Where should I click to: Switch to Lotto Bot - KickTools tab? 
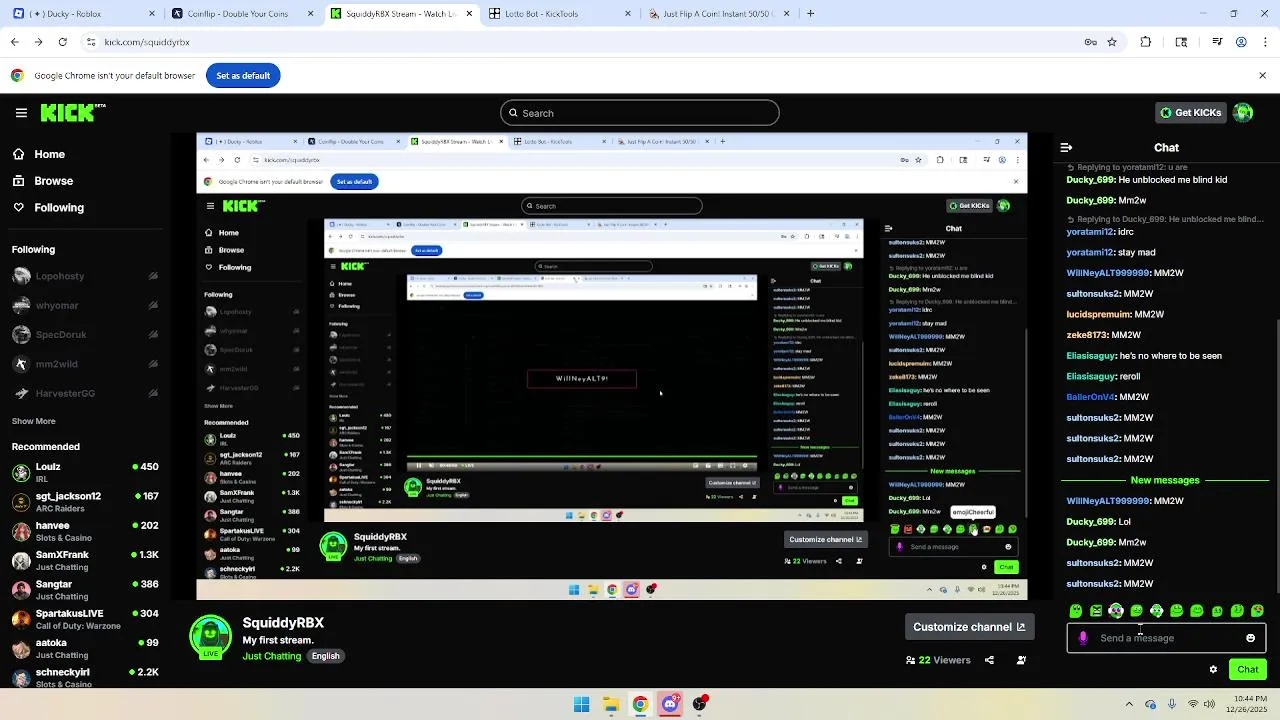[560, 14]
